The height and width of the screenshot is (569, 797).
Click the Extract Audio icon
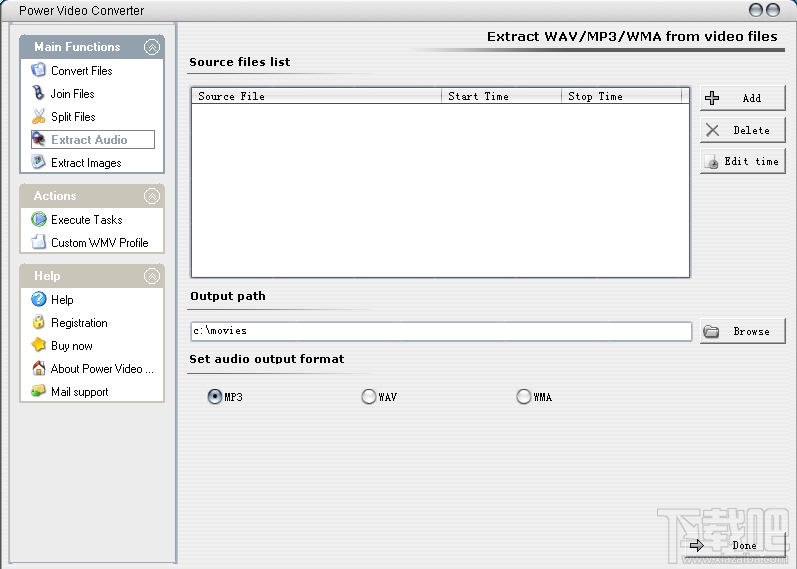pos(38,139)
